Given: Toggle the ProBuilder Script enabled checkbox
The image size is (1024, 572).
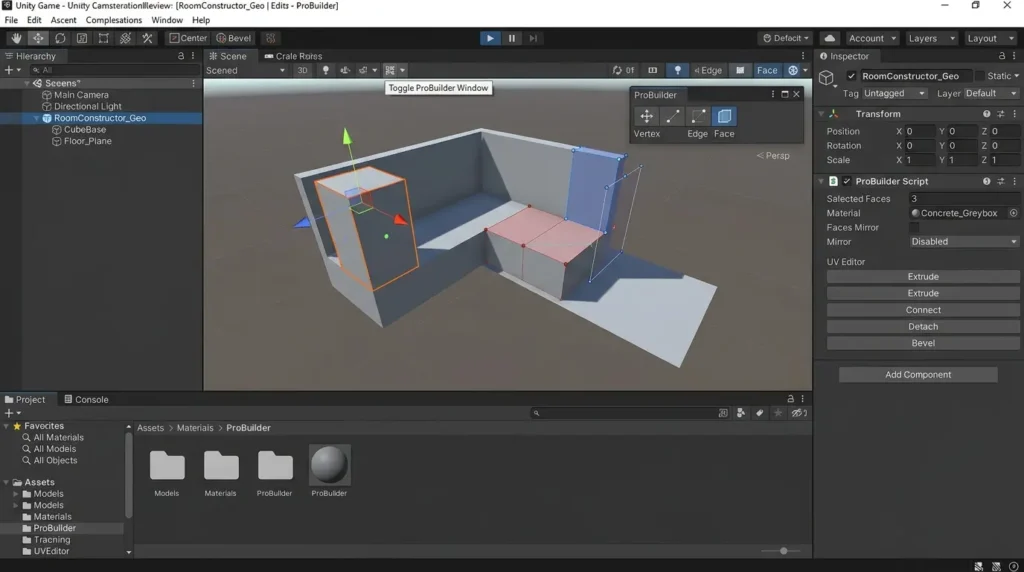Looking at the screenshot, I should [846, 181].
